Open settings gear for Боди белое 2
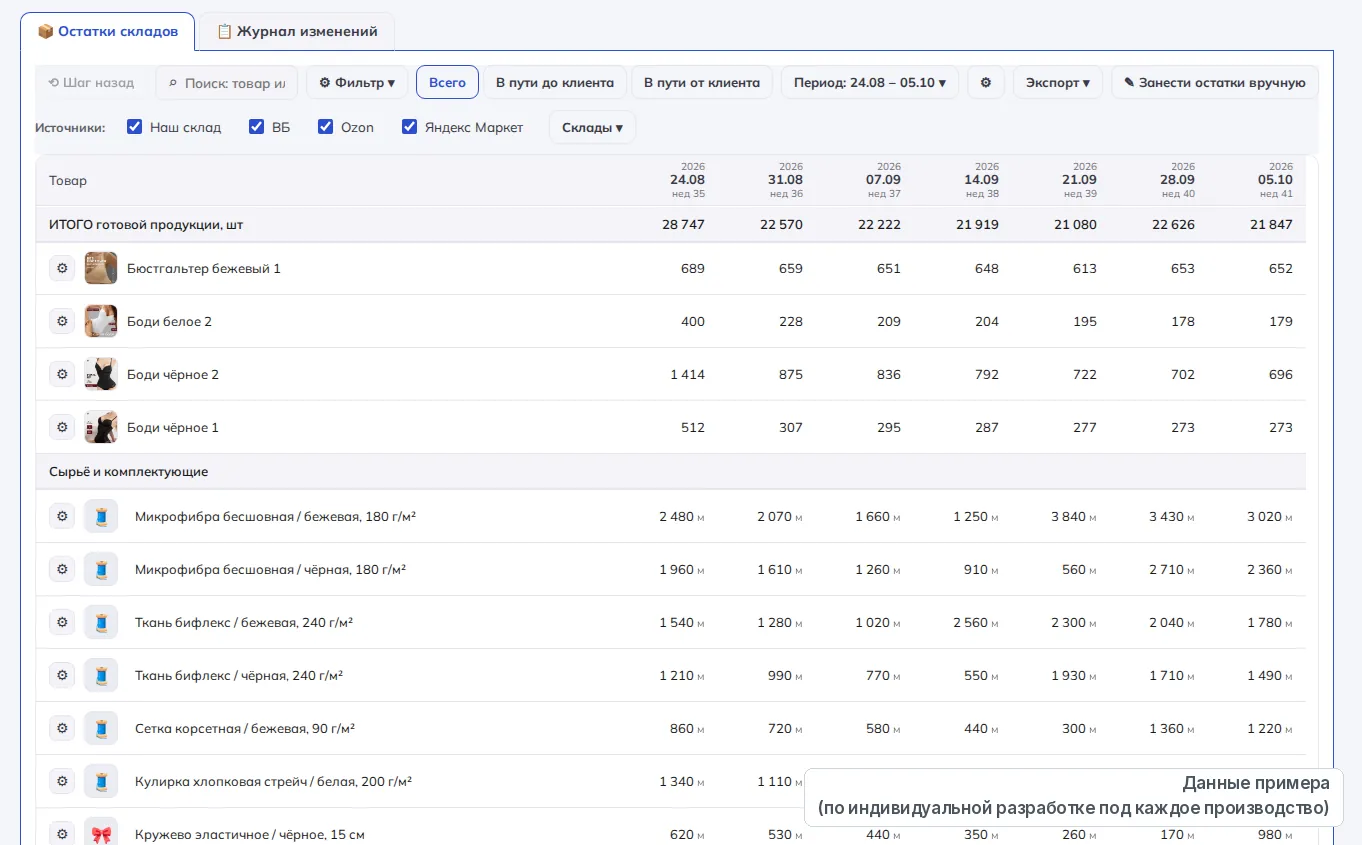The image size is (1362, 845). pyautogui.click(x=62, y=321)
